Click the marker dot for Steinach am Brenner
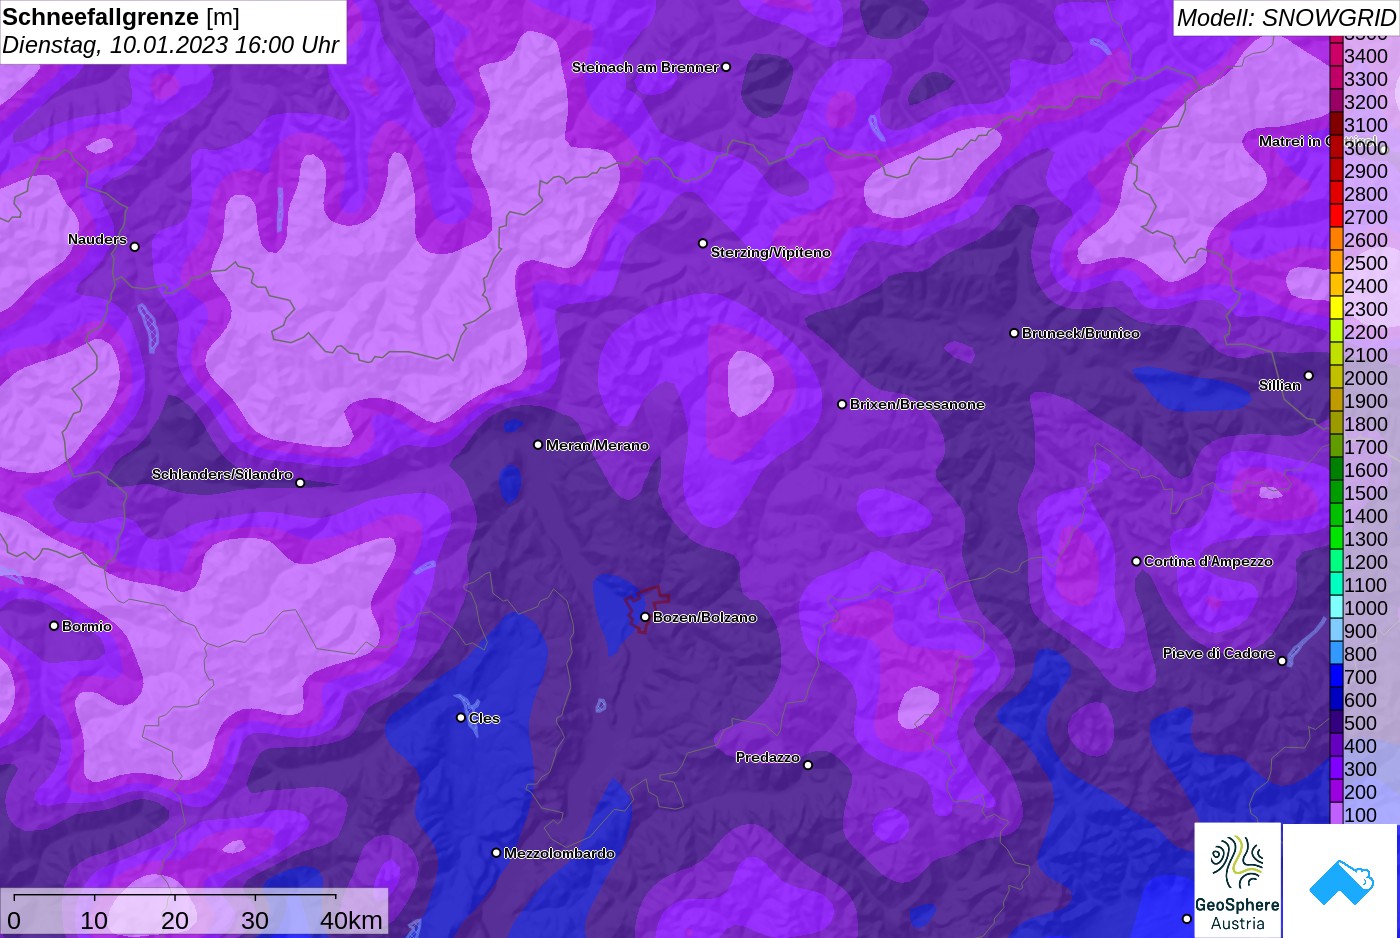Viewport: 1400px width, 938px height. (x=726, y=67)
